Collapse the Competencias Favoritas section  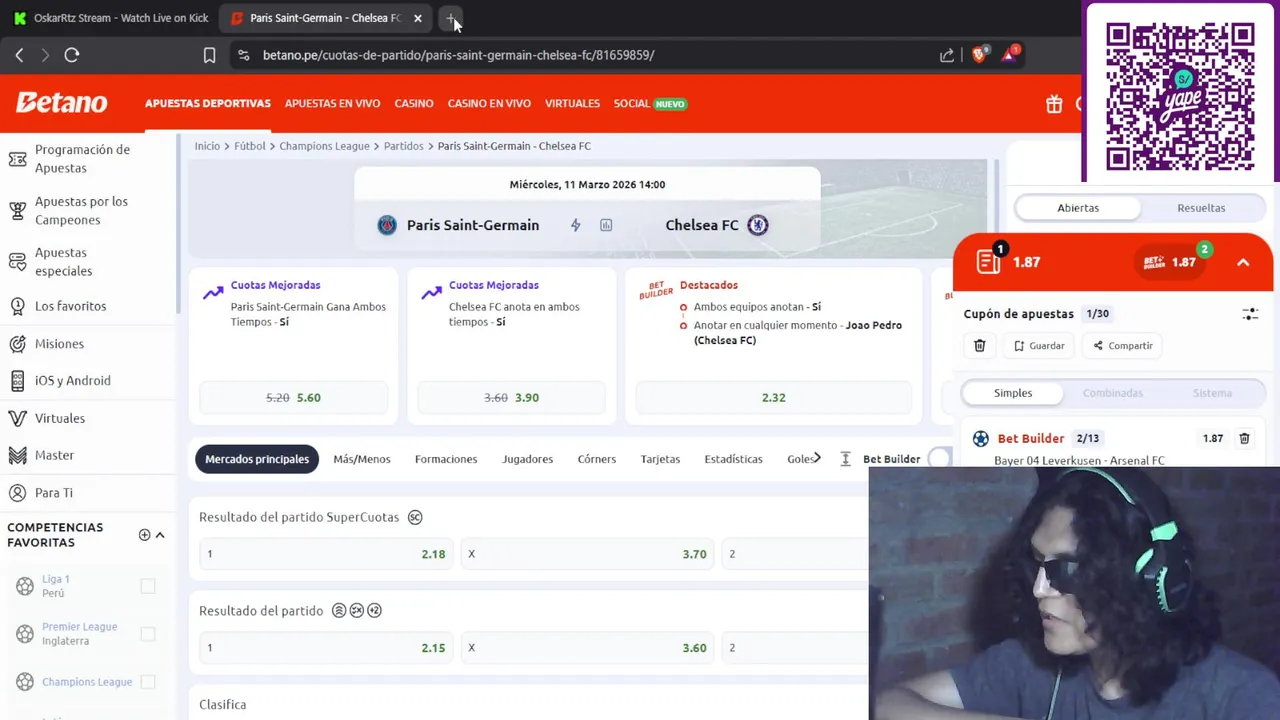(160, 535)
